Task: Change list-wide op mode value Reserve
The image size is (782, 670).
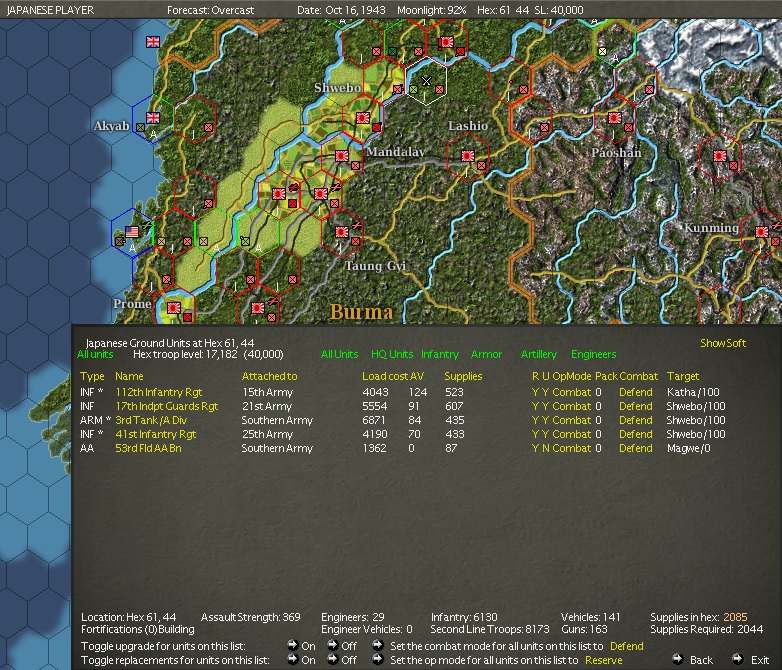Action: click(x=603, y=660)
